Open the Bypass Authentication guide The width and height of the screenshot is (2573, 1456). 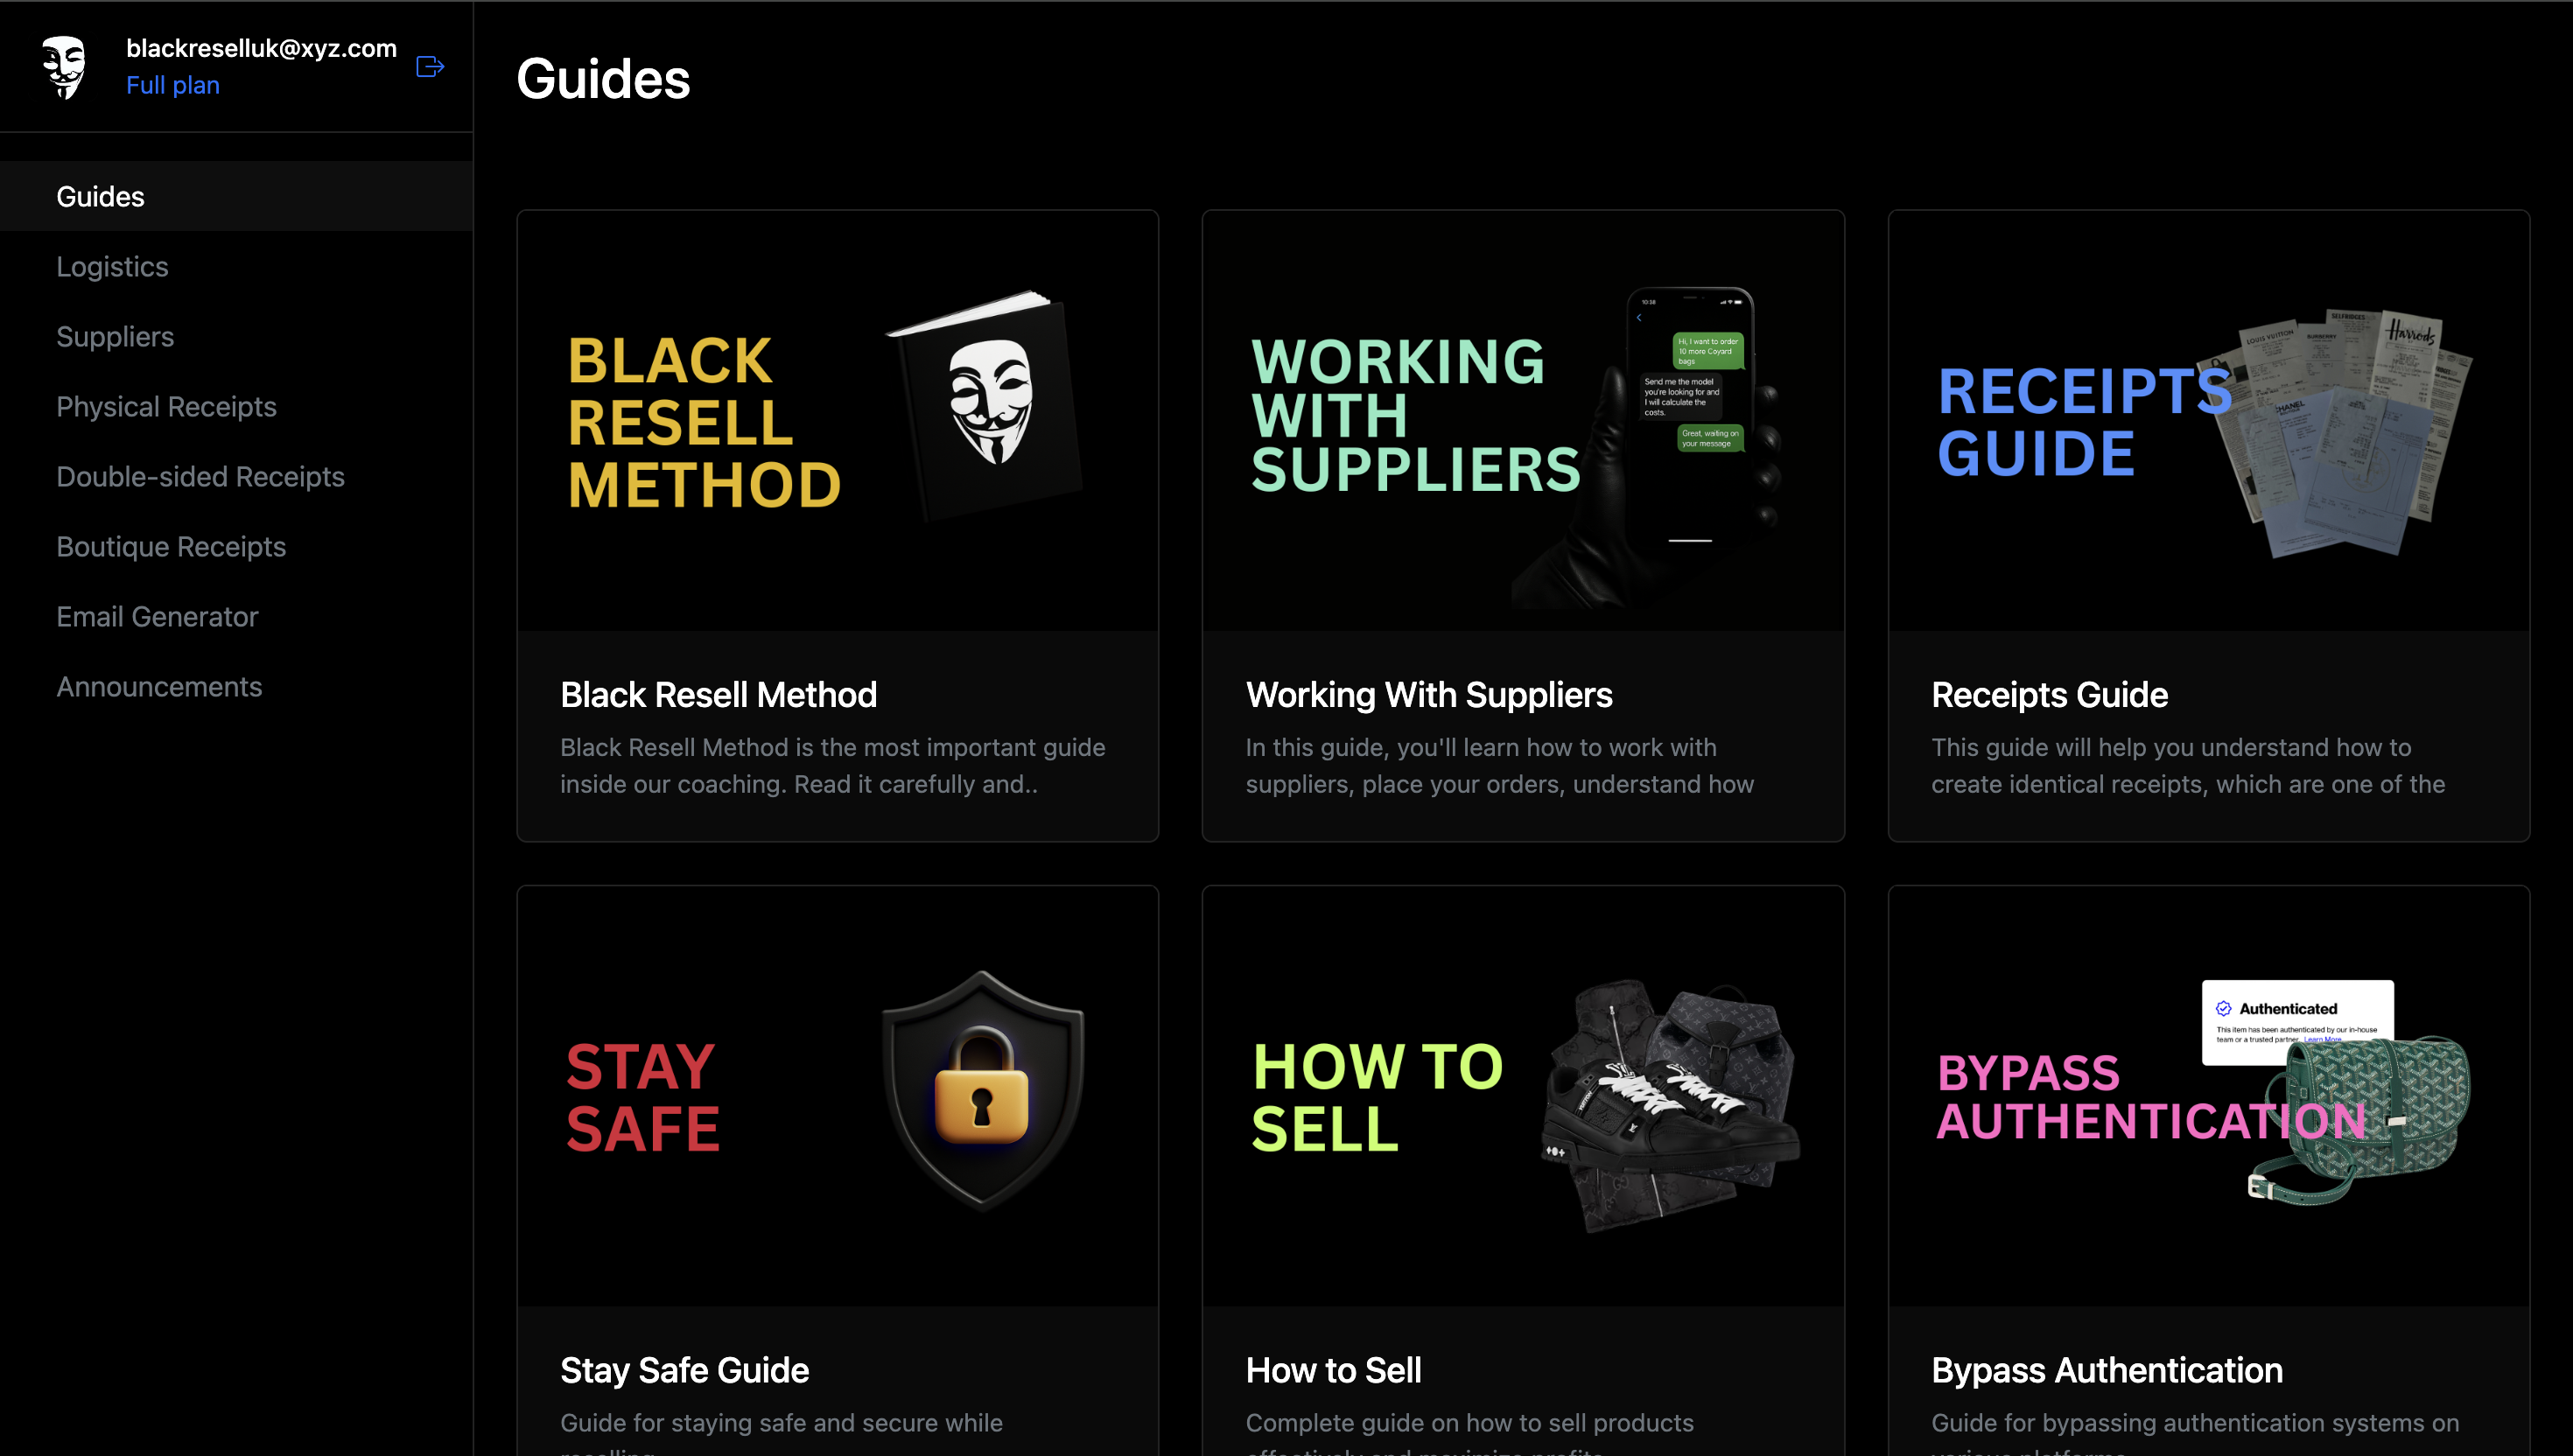[x=2208, y=1150]
